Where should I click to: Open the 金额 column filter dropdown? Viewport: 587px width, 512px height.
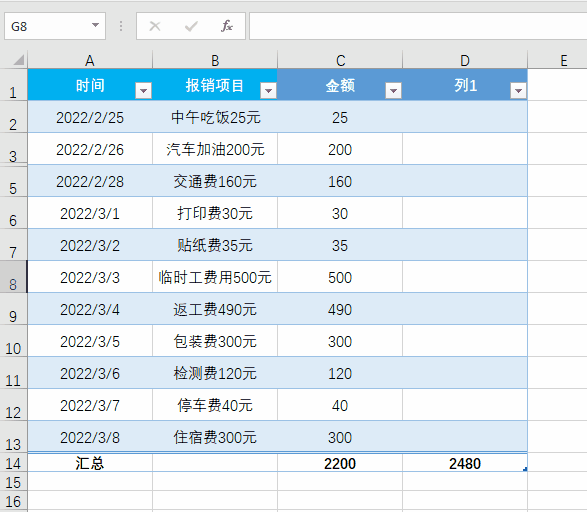click(x=393, y=91)
